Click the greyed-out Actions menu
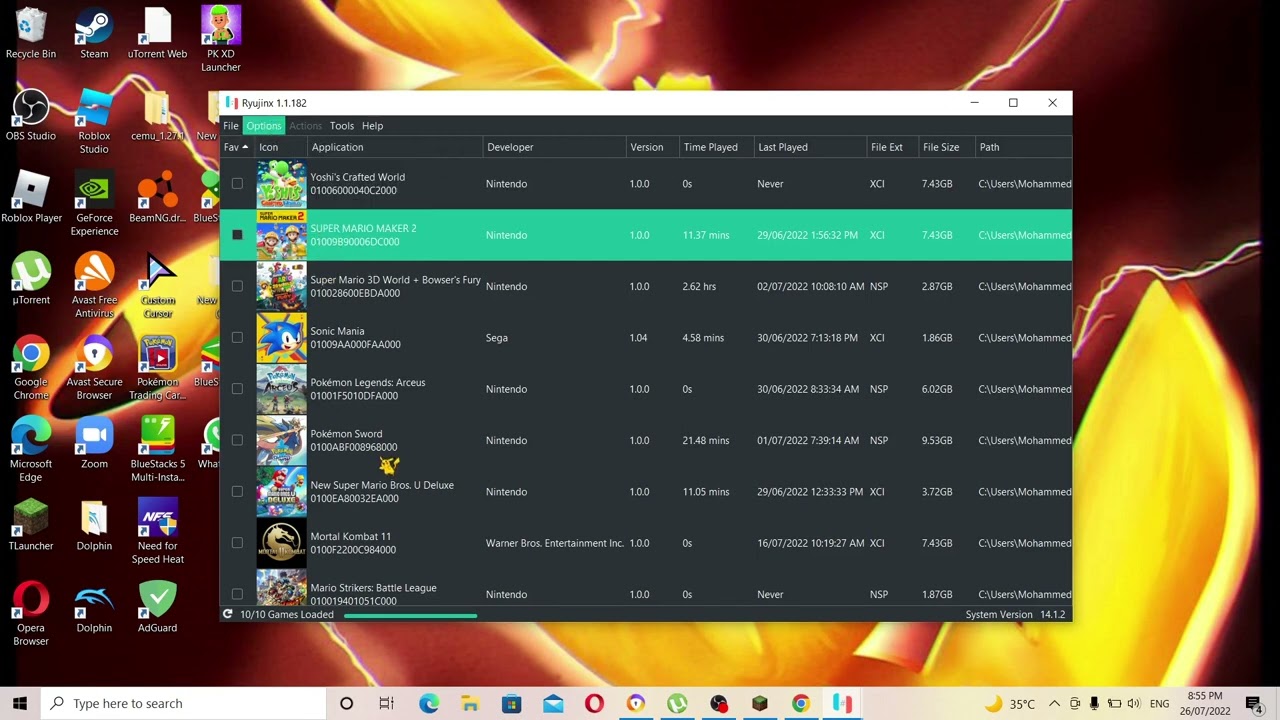The height and width of the screenshot is (720, 1280). [x=306, y=126]
